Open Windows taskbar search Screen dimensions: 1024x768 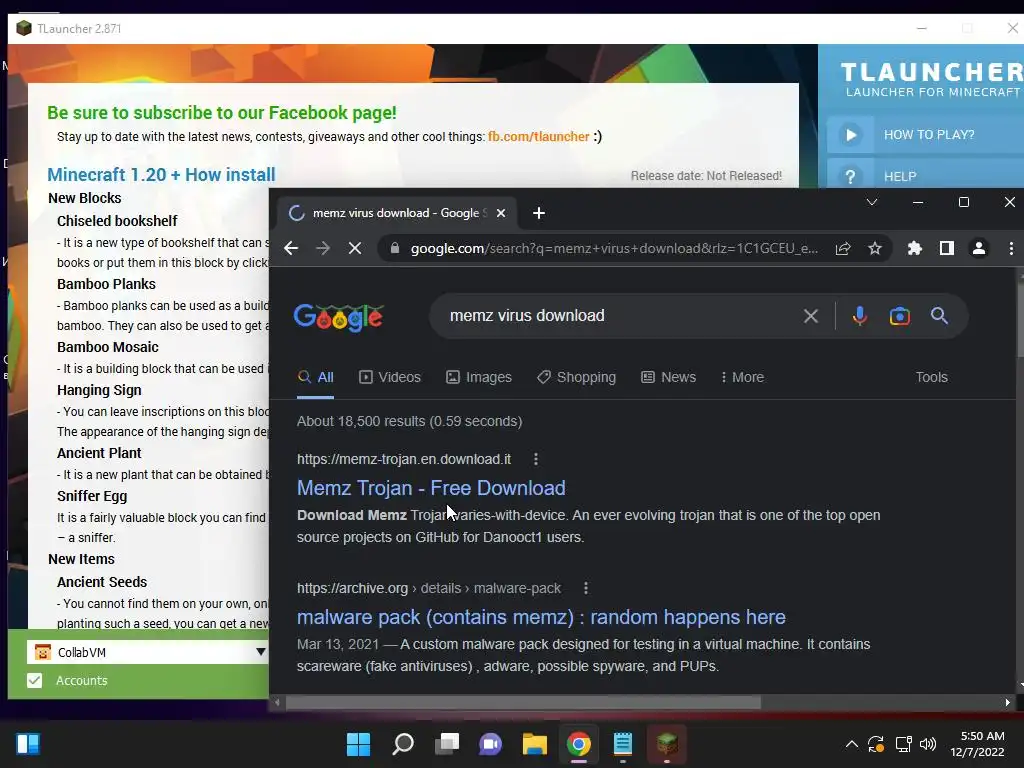tap(403, 744)
